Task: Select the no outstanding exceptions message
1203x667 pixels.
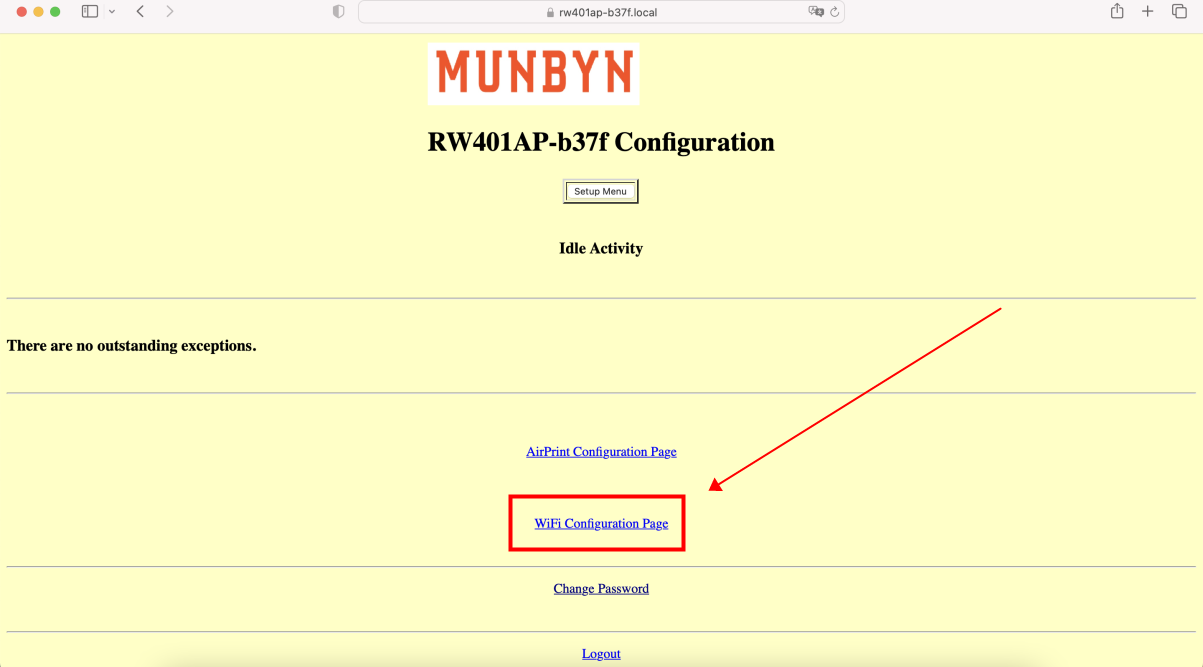Action: 132,346
